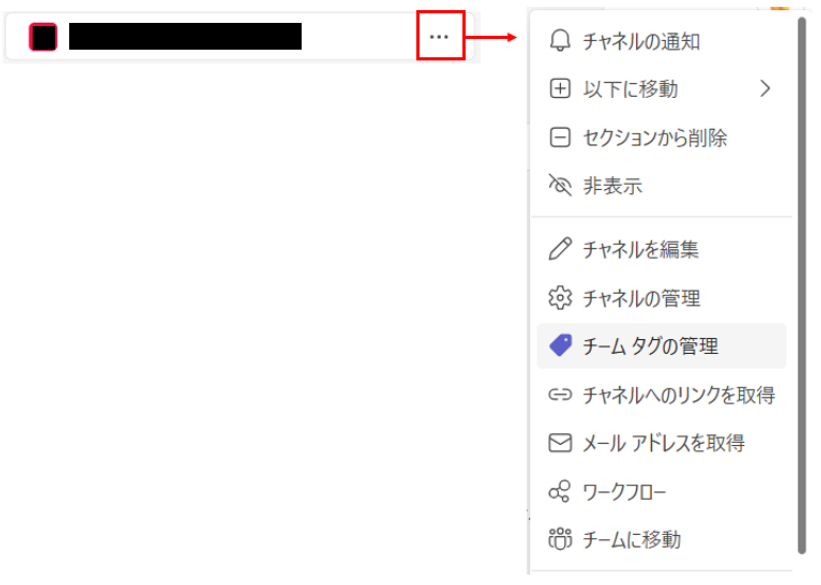Expand the 以下に移動 submenu chevron
Image resolution: width=821 pixels, height=585 pixels.
point(765,89)
